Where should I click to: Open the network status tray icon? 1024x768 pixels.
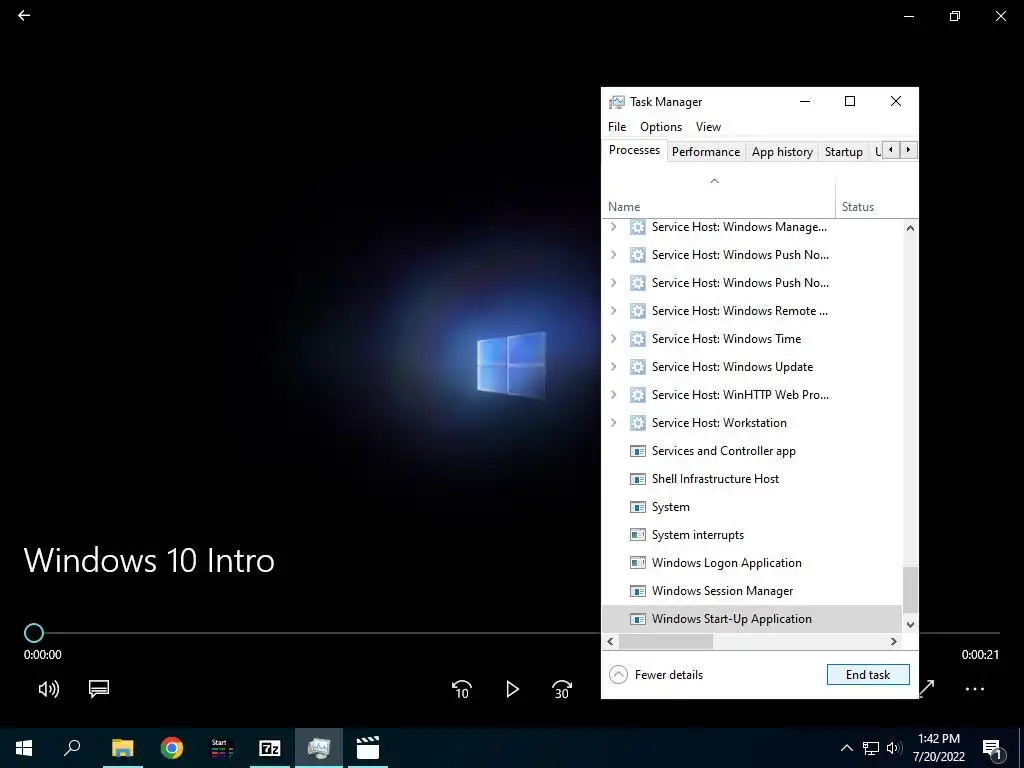click(x=871, y=748)
